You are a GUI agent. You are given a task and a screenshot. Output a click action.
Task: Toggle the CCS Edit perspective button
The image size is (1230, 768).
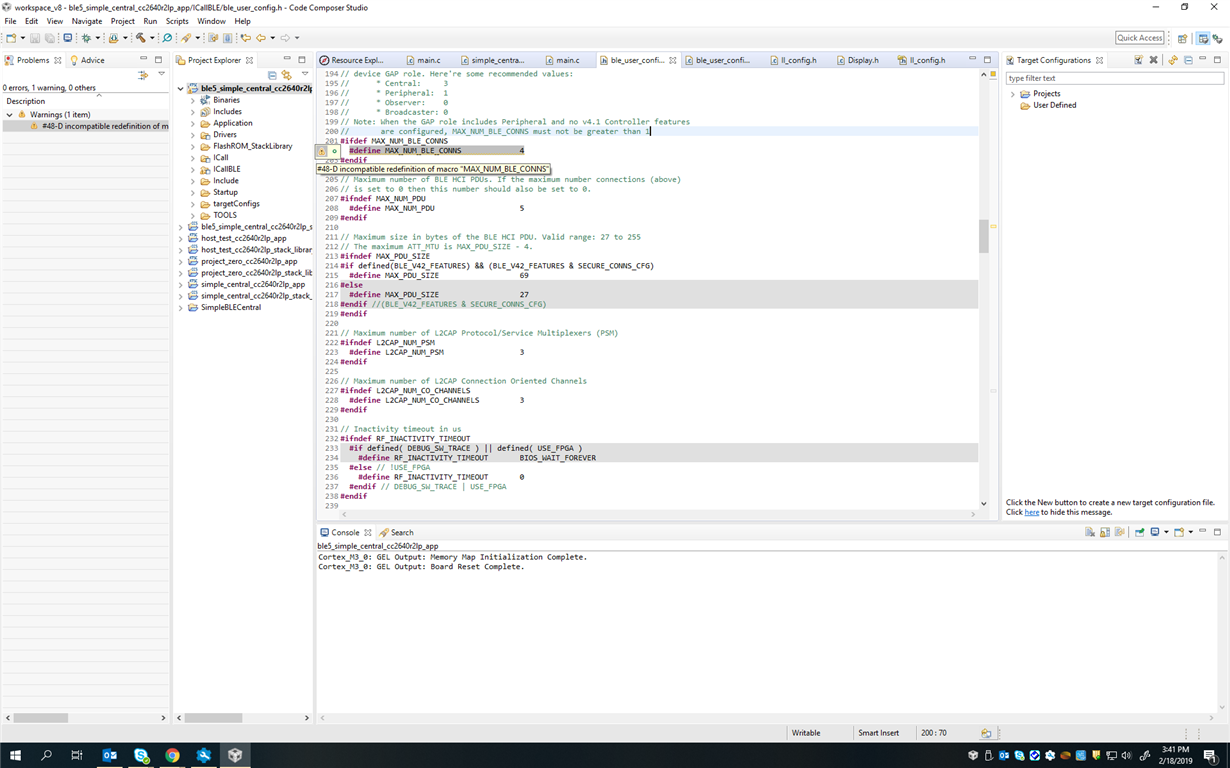(1203, 38)
